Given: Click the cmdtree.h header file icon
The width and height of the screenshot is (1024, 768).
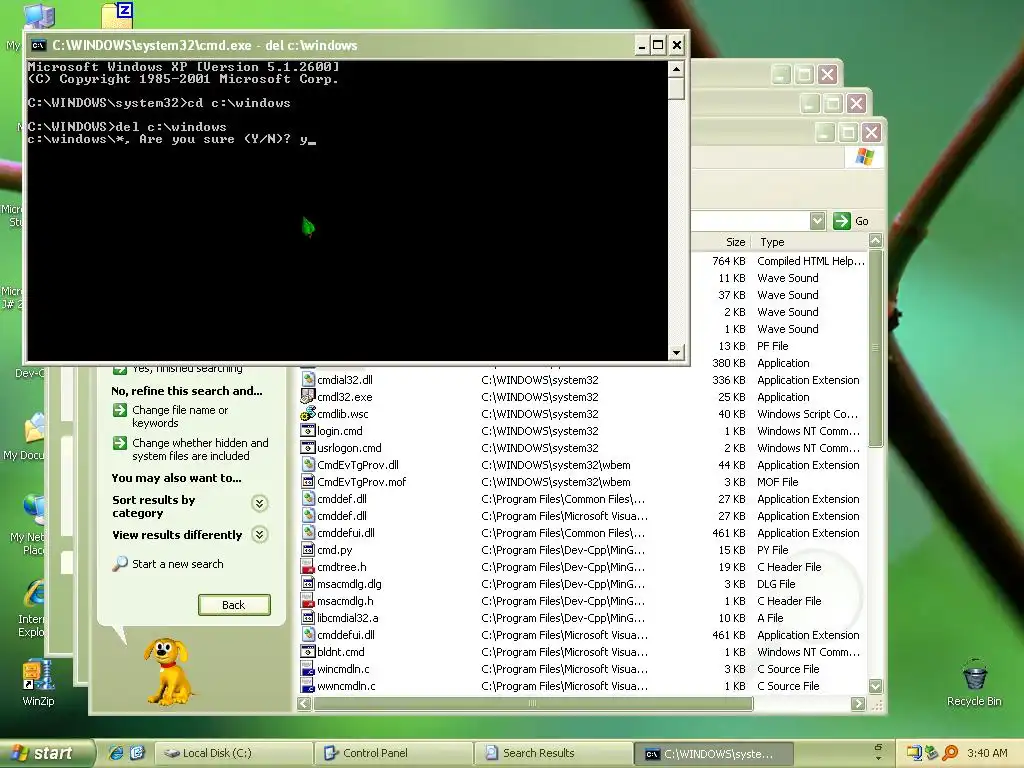Looking at the screenshot, I should (x=308, y=566).
